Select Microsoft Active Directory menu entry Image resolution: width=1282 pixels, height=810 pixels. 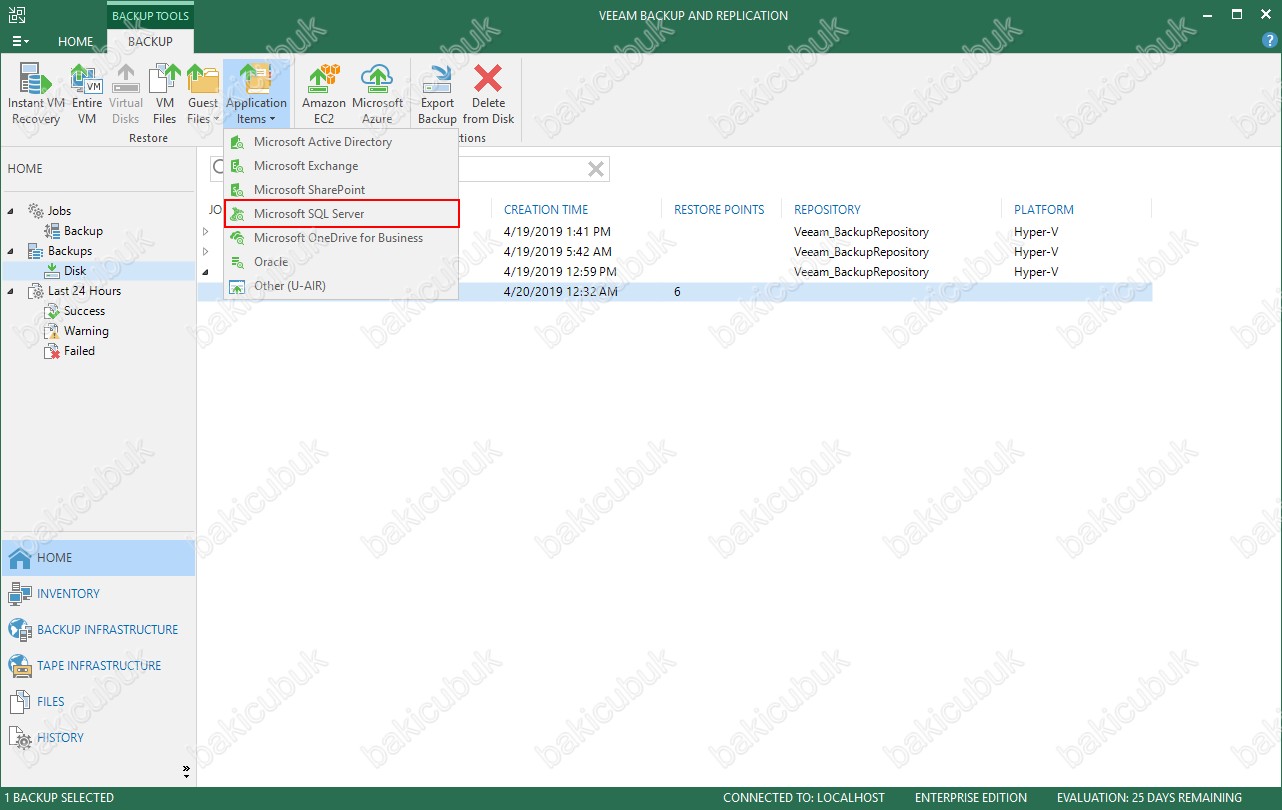tap(341, 142)
